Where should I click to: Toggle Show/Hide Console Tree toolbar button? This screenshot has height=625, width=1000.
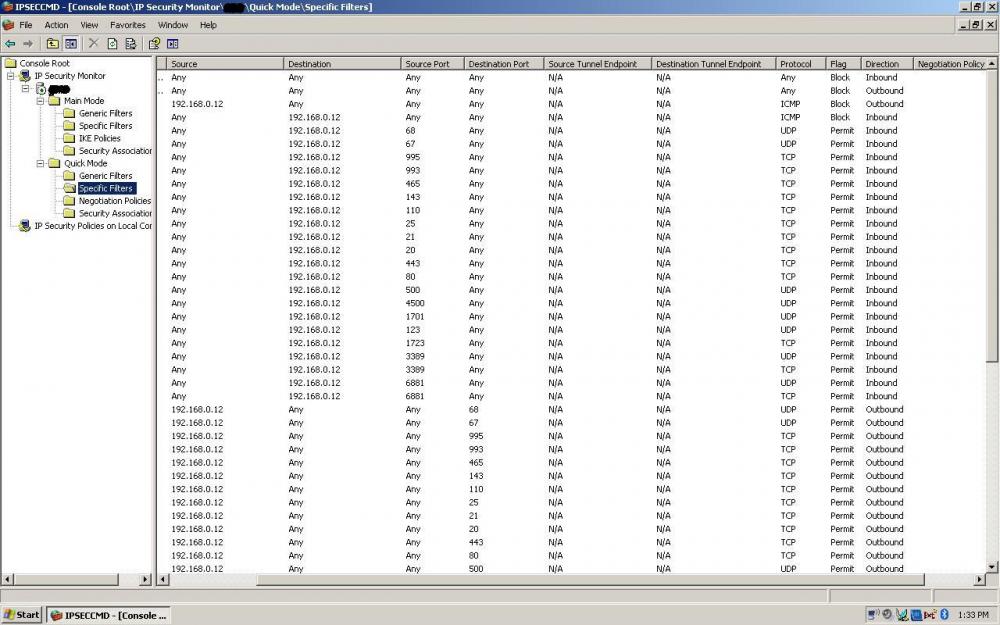pyautogui.click(x=71, y=44)
